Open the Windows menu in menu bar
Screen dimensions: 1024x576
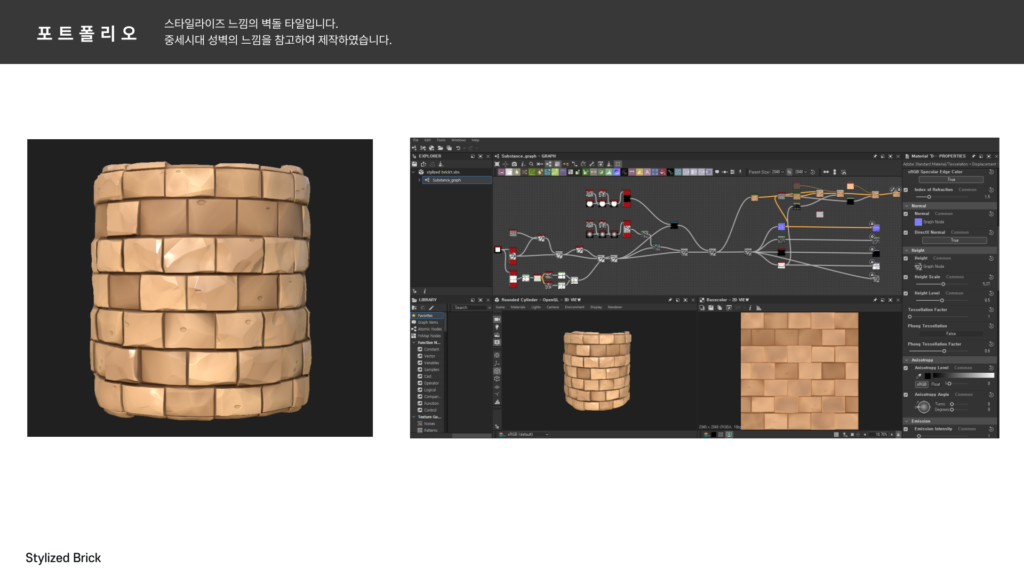(x=458, y=140)
